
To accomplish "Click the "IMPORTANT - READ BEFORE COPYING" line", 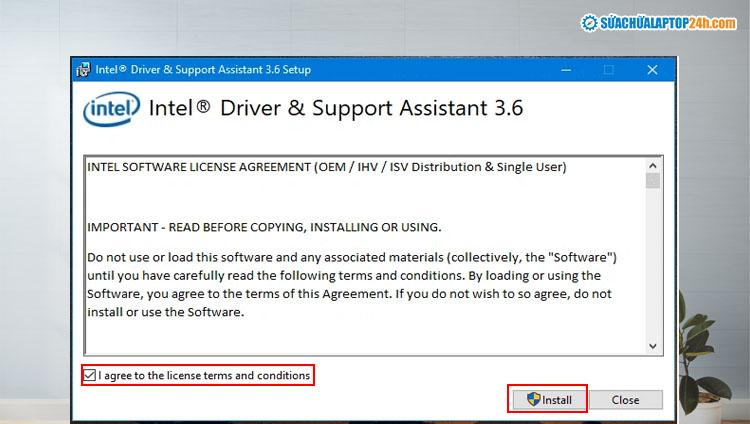I will 264,227.
